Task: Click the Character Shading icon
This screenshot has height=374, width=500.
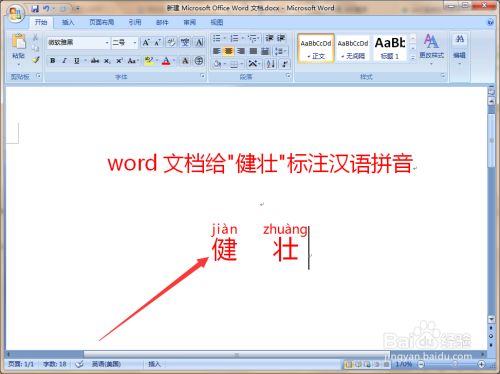Action: coord(185,61)
